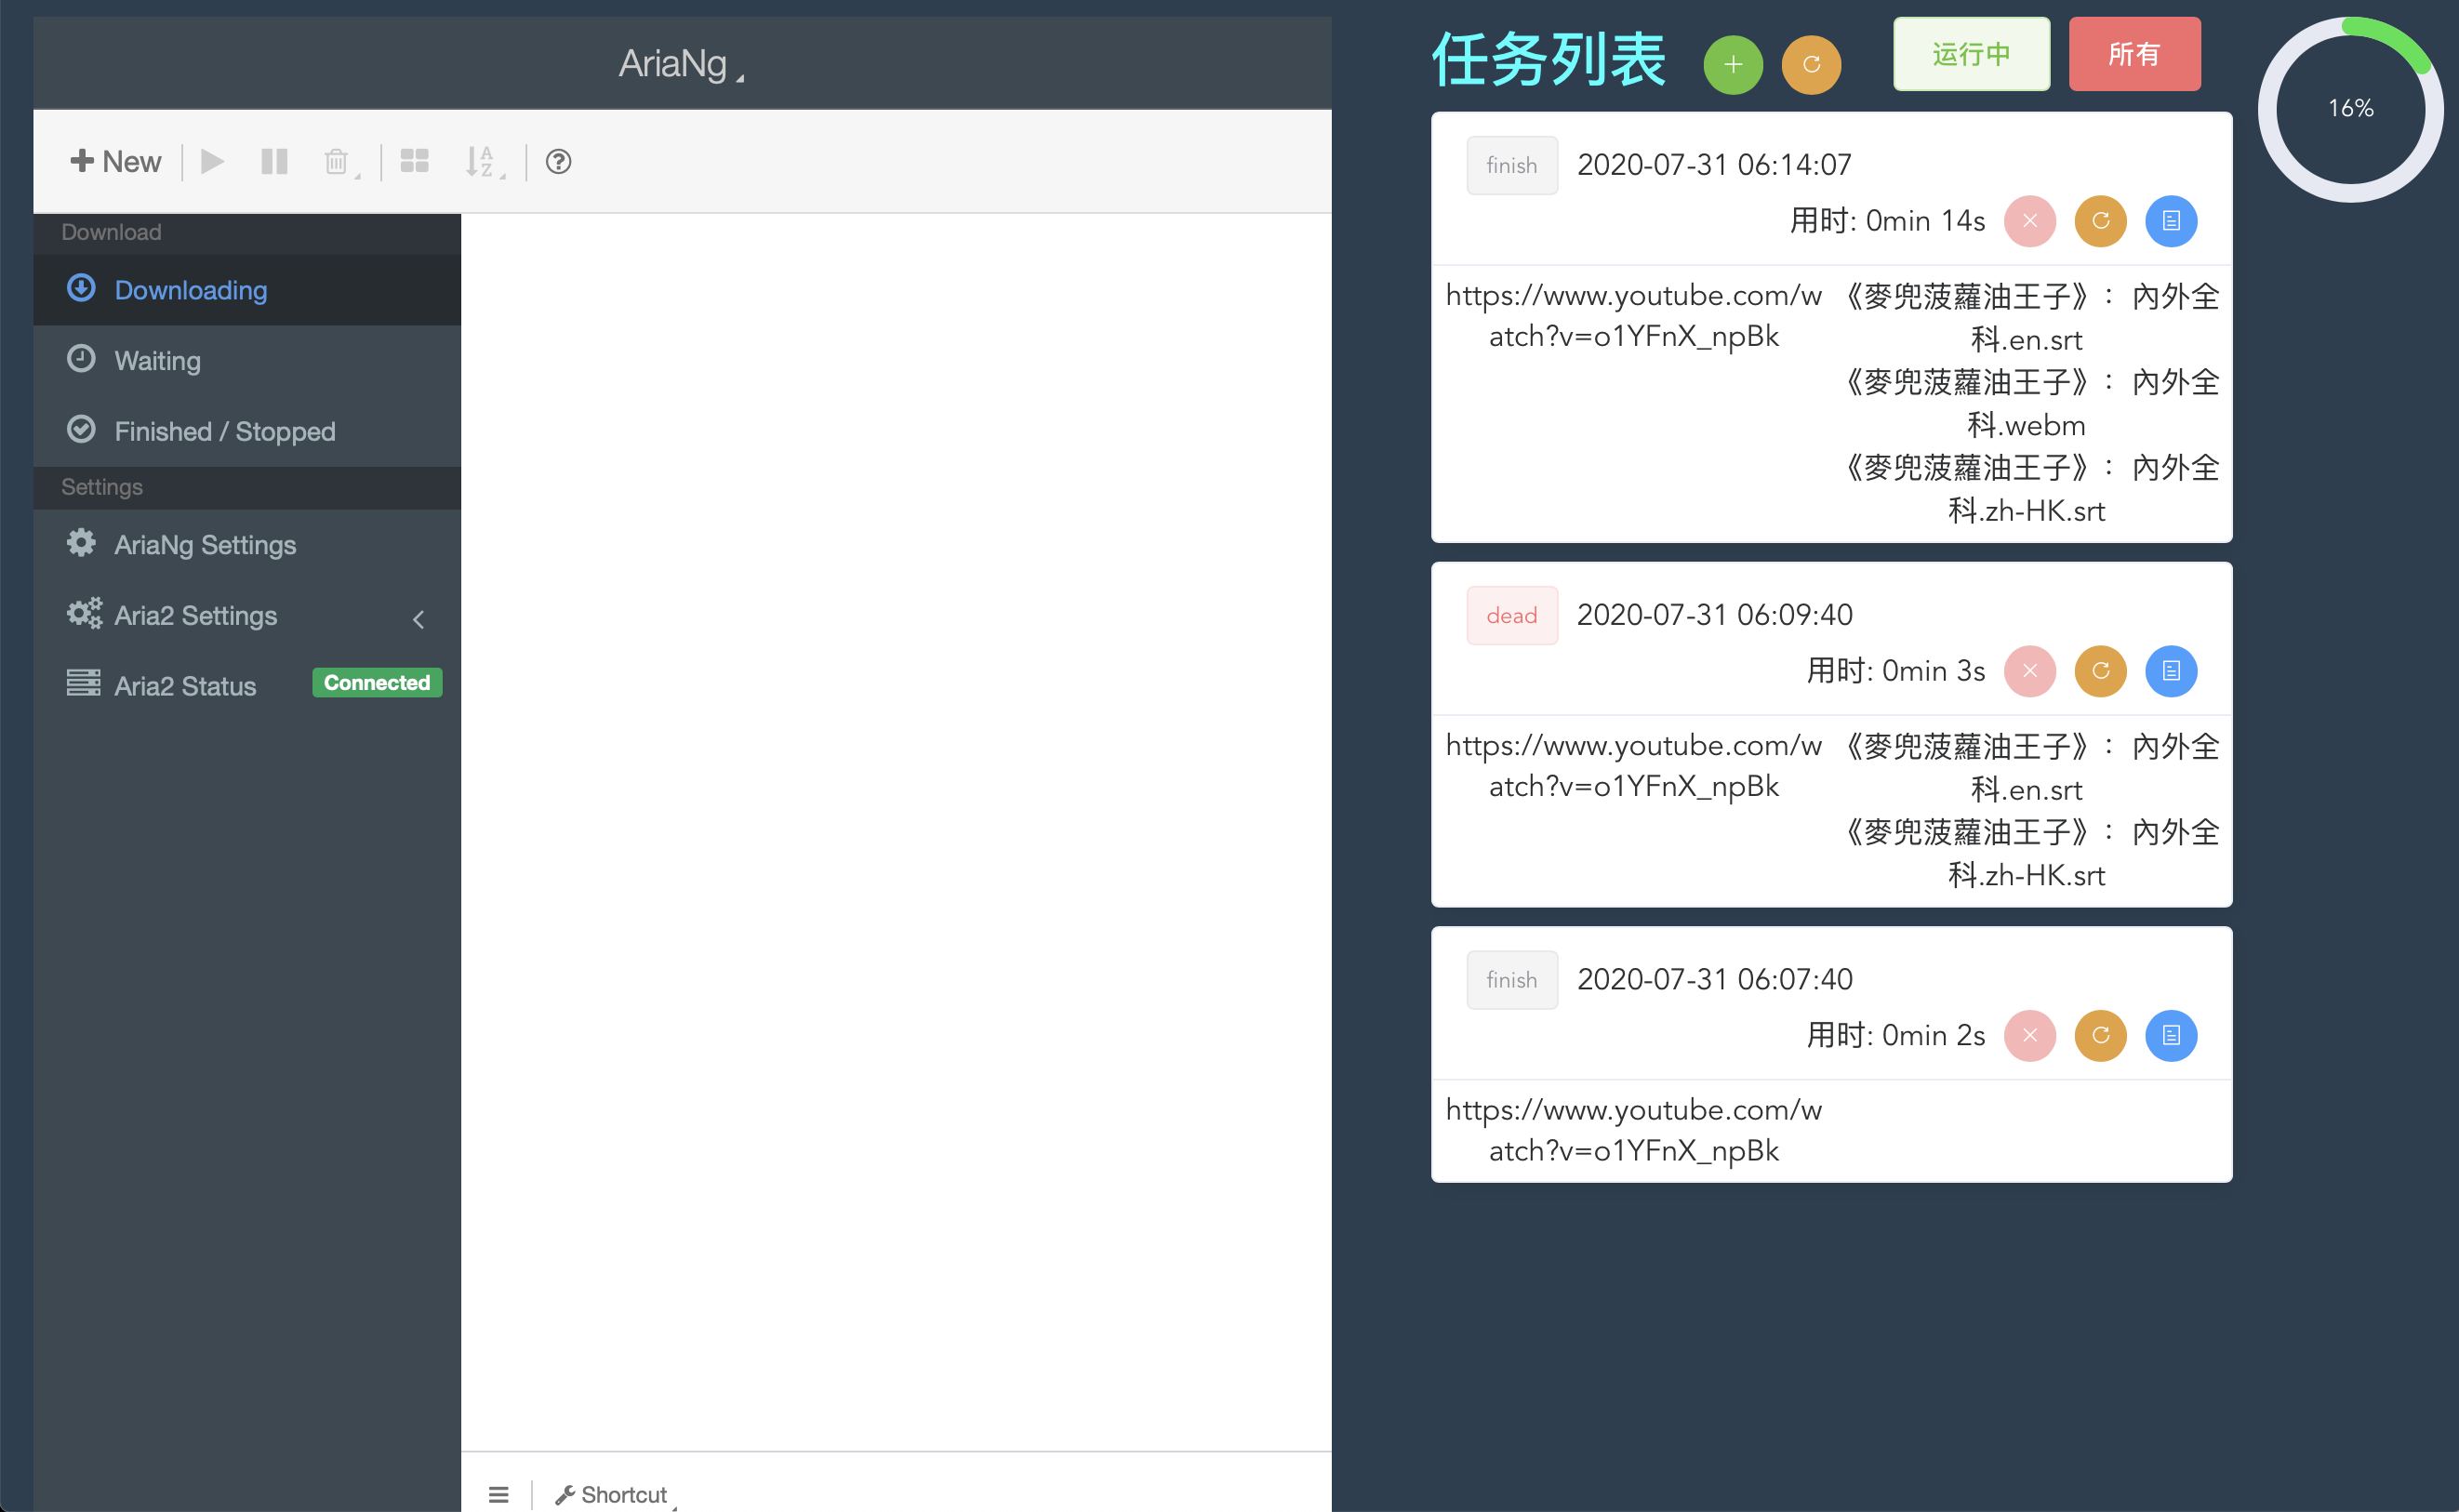Retry the dead 06:09:40 task
The image size is (2459, 1512).
[x=2100, y=671]
